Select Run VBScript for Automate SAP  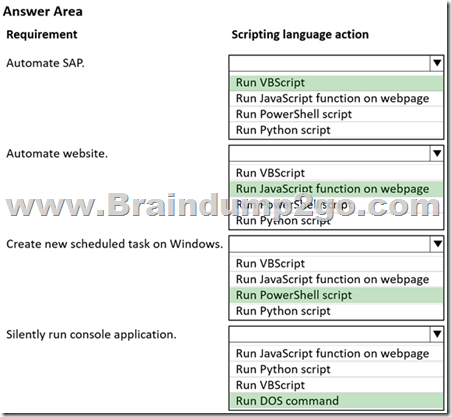(336, 83)
